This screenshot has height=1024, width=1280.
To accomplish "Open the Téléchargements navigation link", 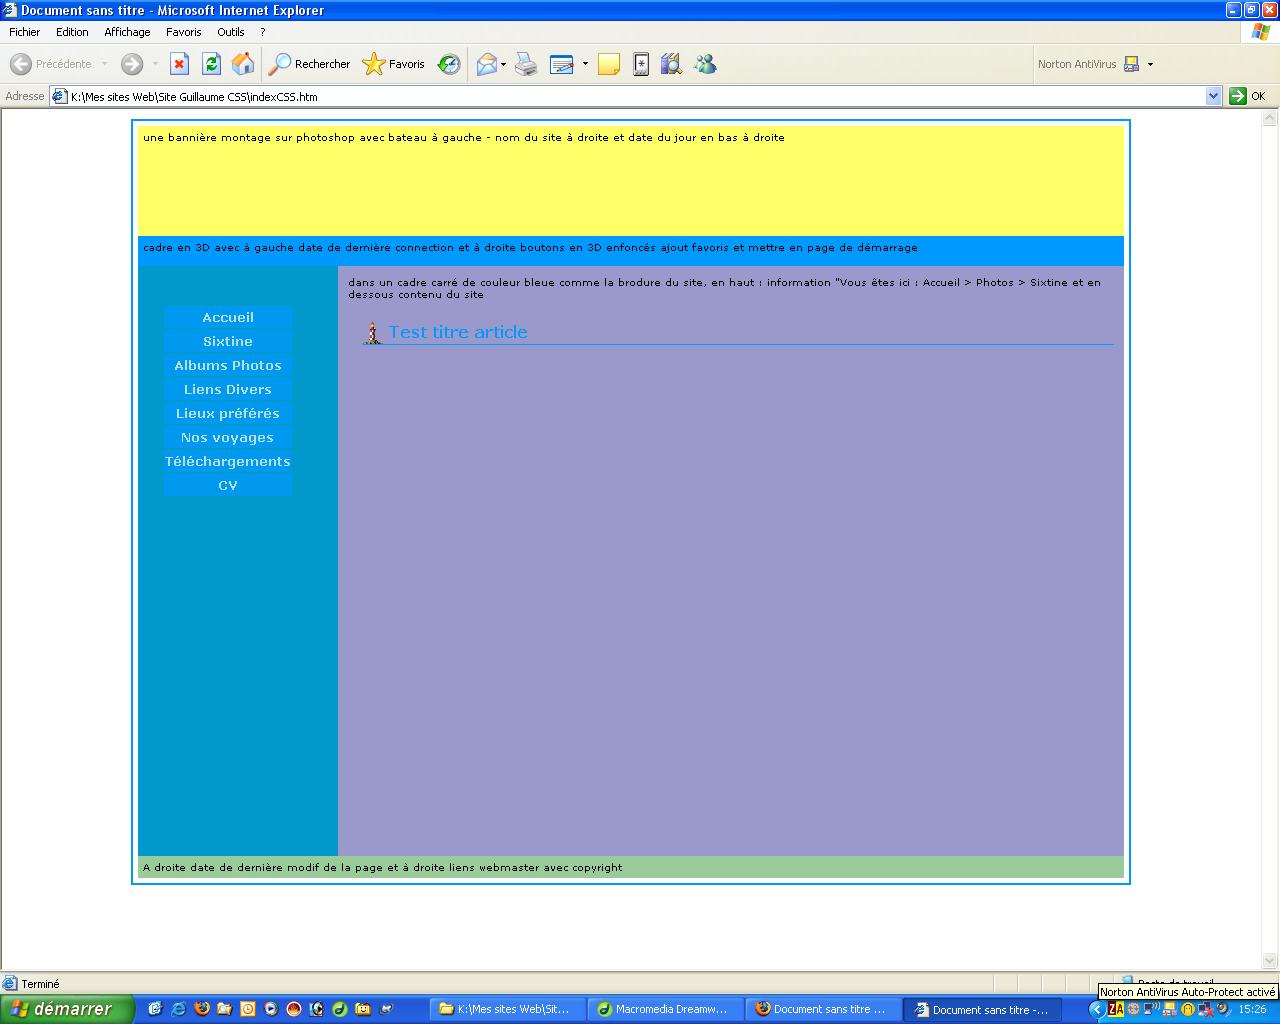I will 228,462.
